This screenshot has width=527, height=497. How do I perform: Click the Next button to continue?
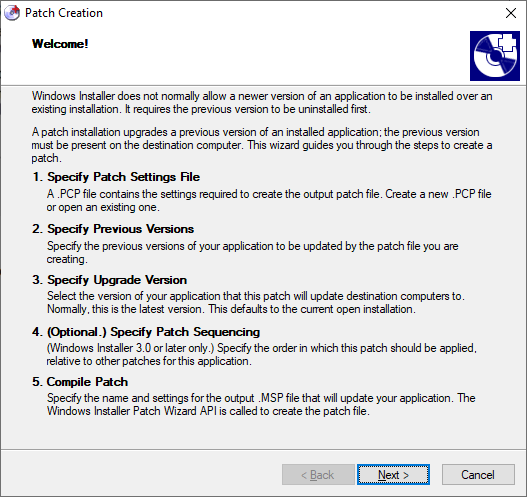point(393,474)
